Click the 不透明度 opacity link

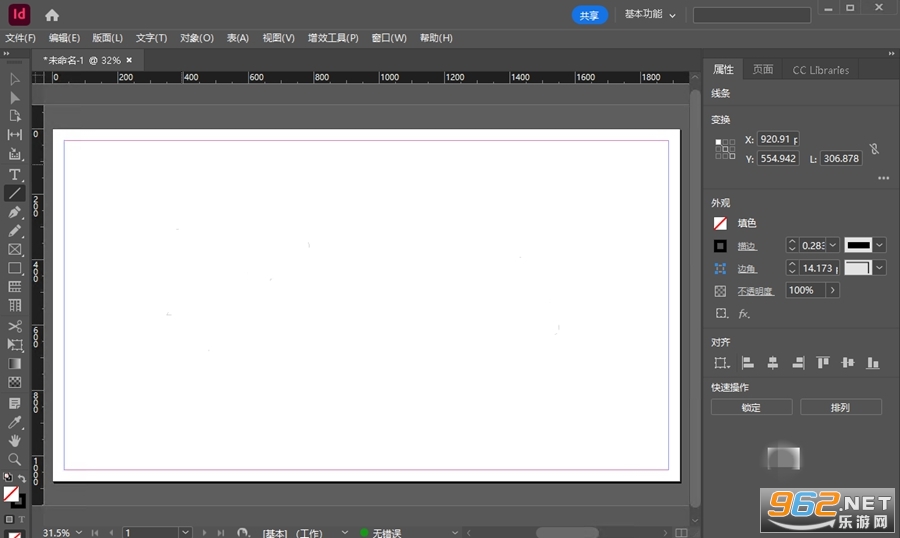[755, 291]
